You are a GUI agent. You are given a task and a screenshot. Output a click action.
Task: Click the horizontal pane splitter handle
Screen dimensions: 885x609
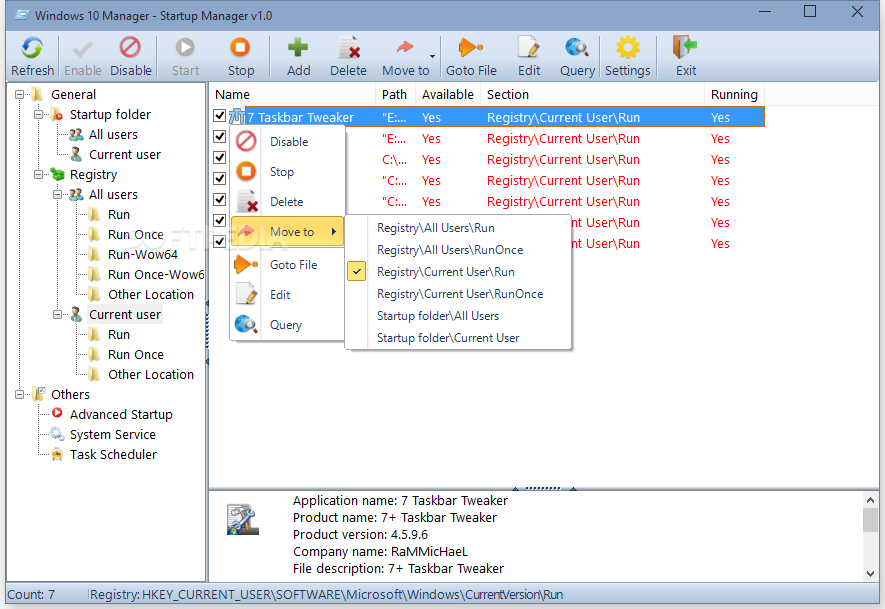coord(544,488)
